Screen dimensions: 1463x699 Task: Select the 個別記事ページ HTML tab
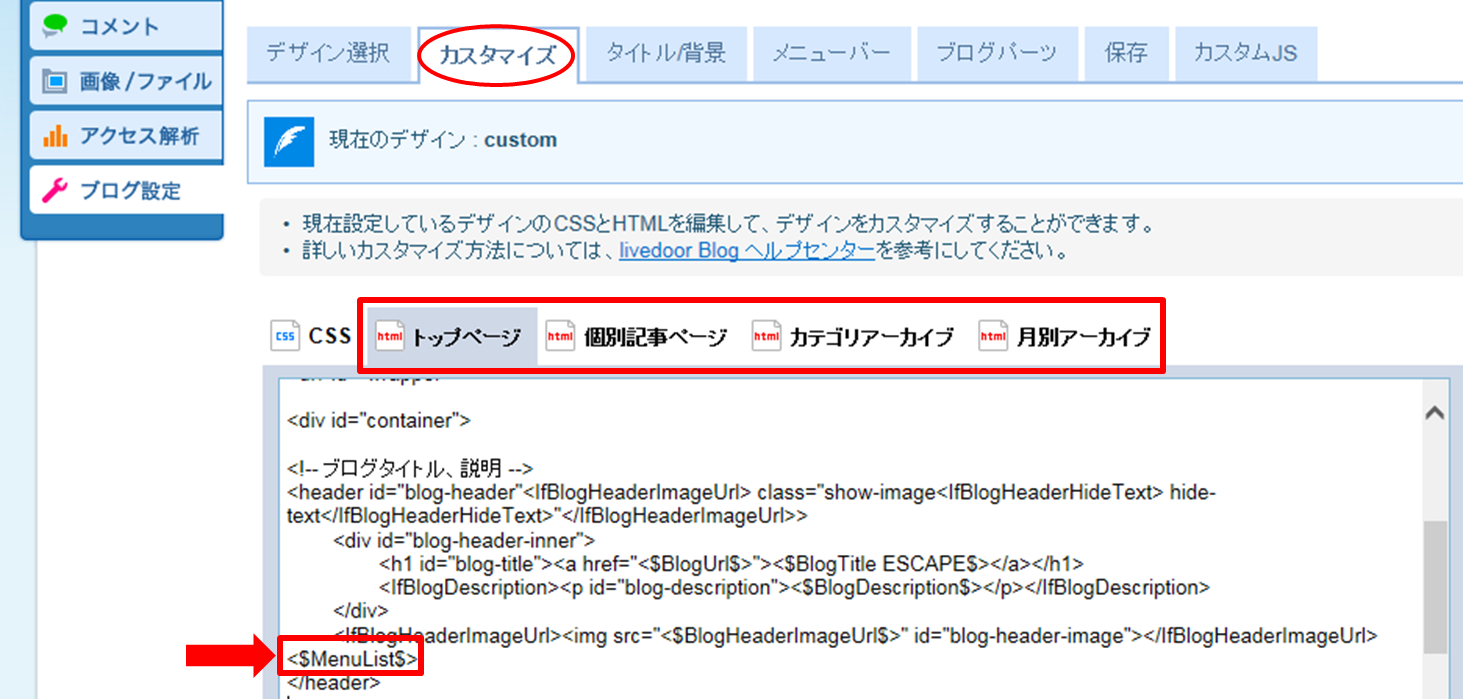tap(637, 337)
